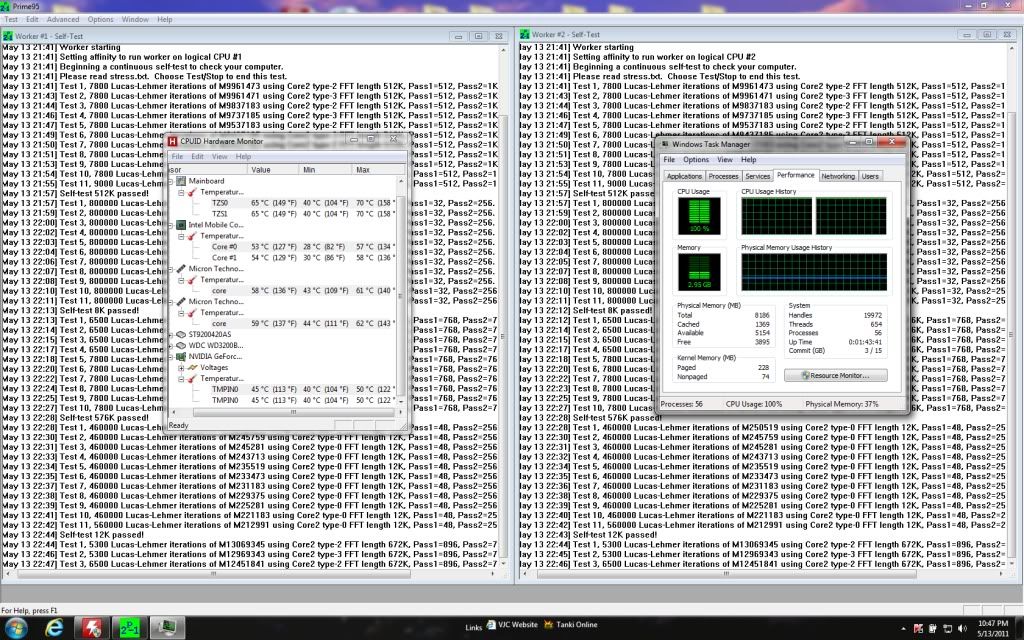This screenshot has width=1024, height=640.
Task: Click the Memory 2.95 GB gauge
Action: tap(699, 272)
